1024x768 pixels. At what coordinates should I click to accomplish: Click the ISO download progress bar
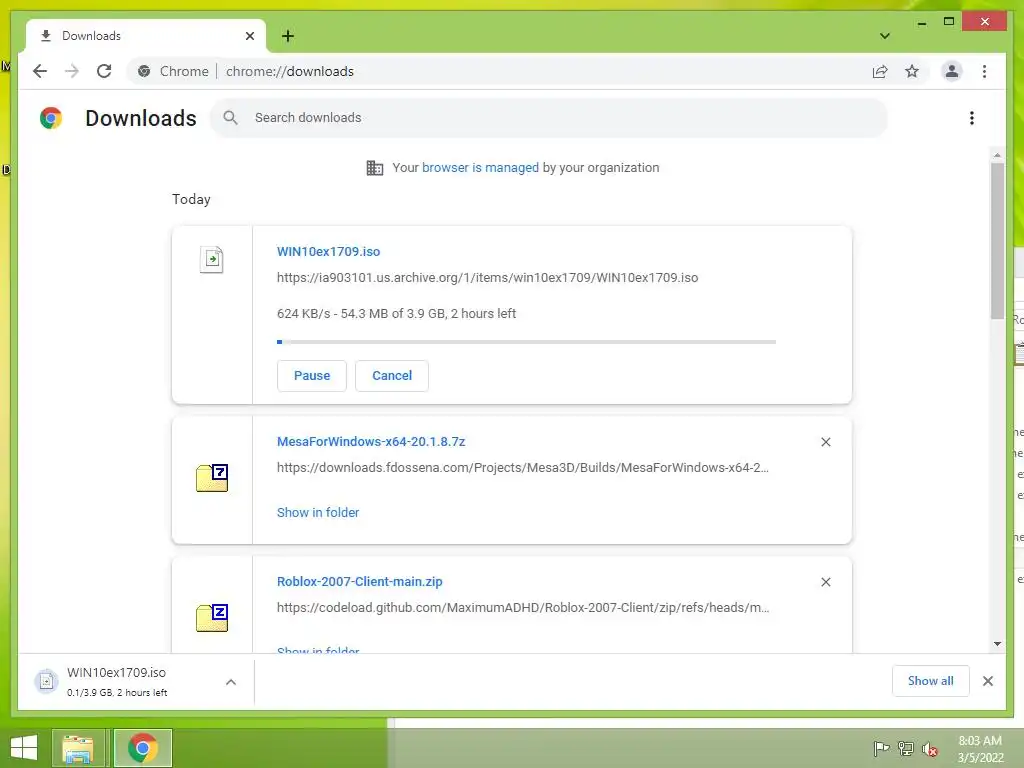[526, 342]
